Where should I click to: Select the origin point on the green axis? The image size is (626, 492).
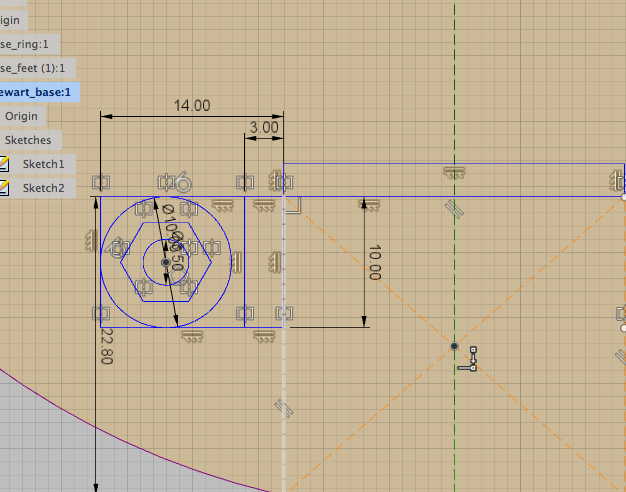coord(454,346)
